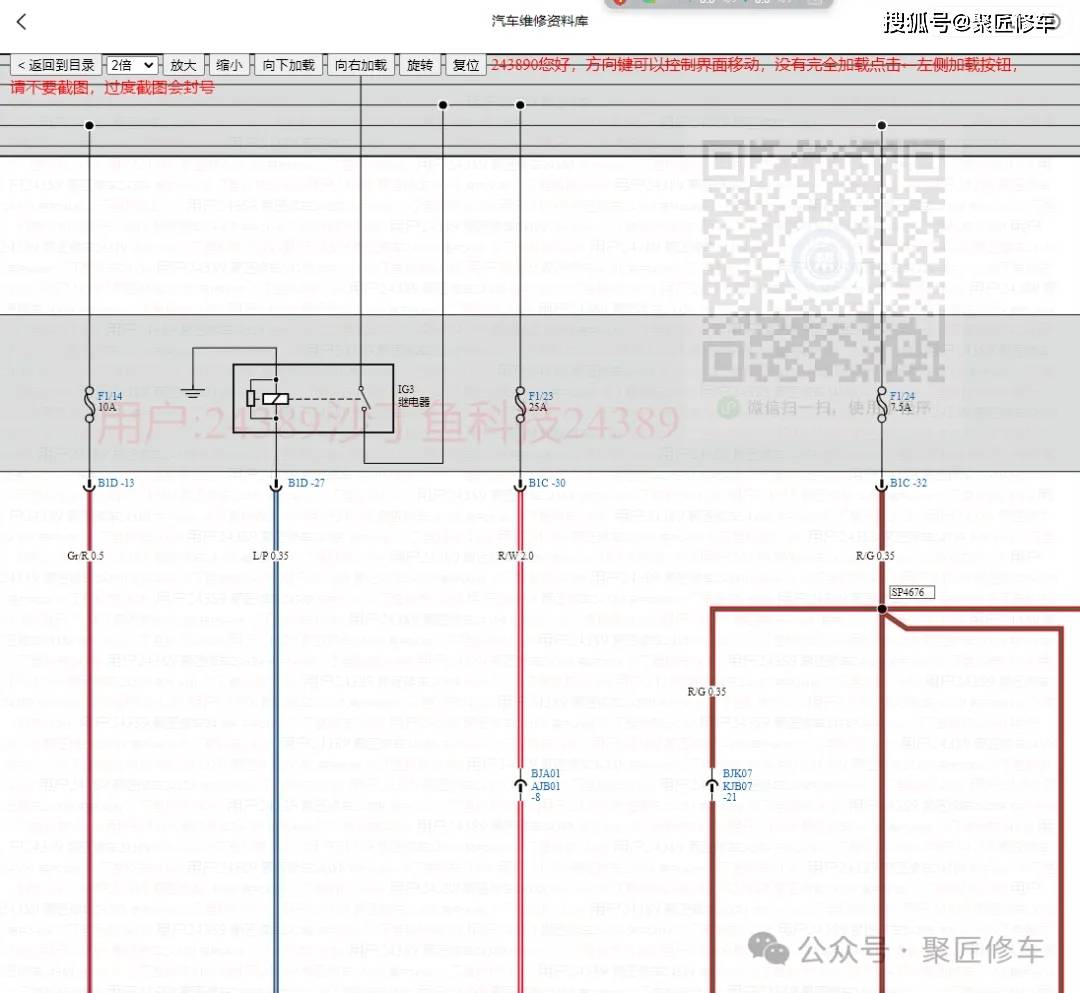Click the 返回到目录 button
Image resolution: width=1080 pixels, height=993 pixels.
coord(55,65)
